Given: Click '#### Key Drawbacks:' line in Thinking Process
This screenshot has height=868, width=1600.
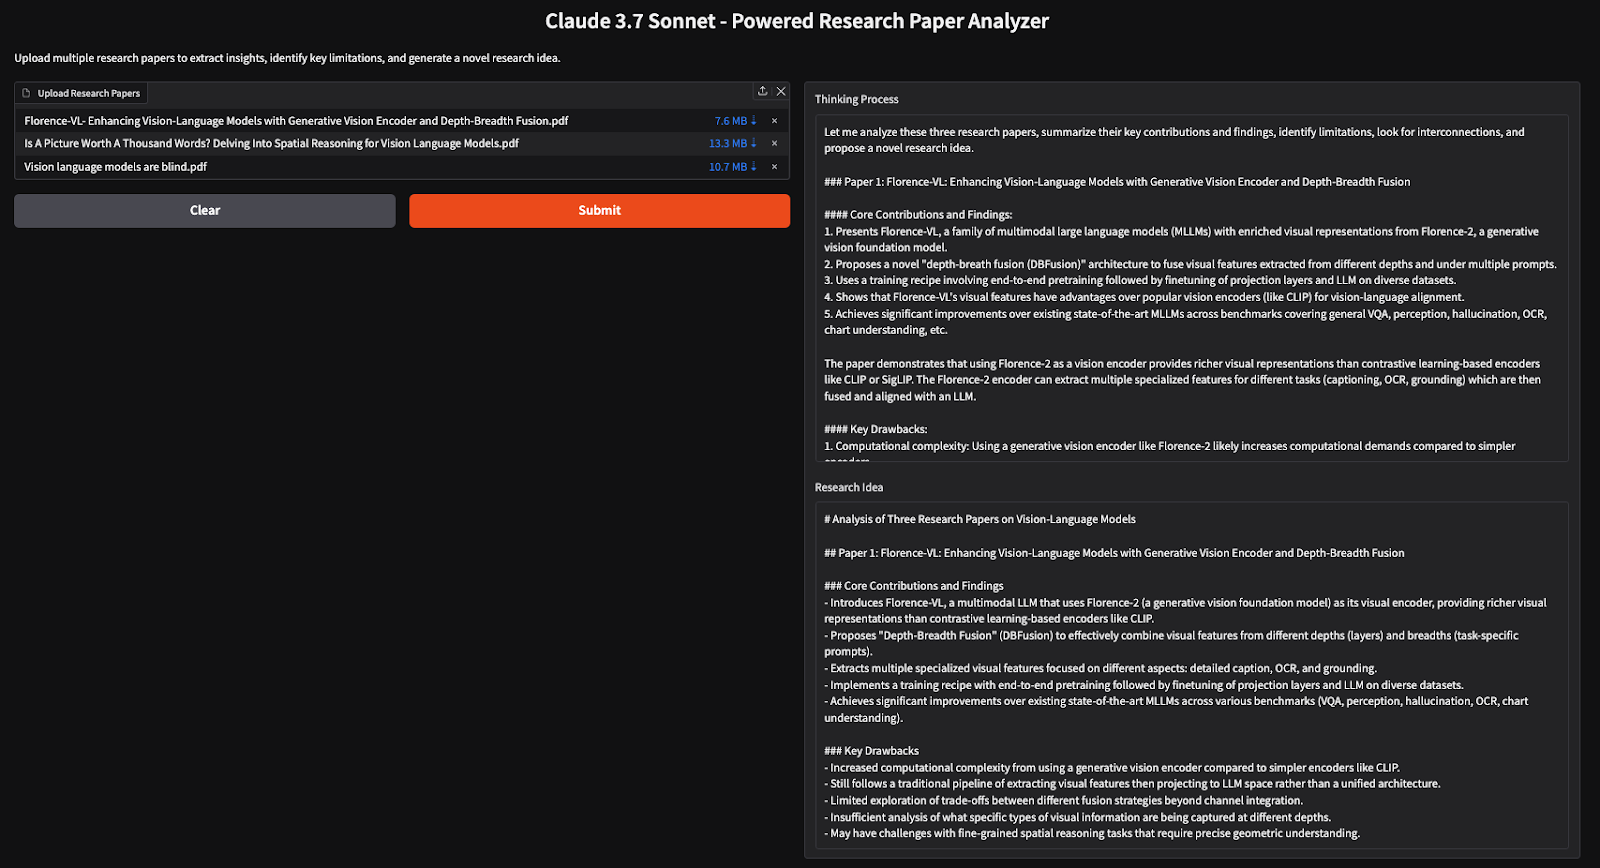Looking at the screenshot, I should 875,429.
